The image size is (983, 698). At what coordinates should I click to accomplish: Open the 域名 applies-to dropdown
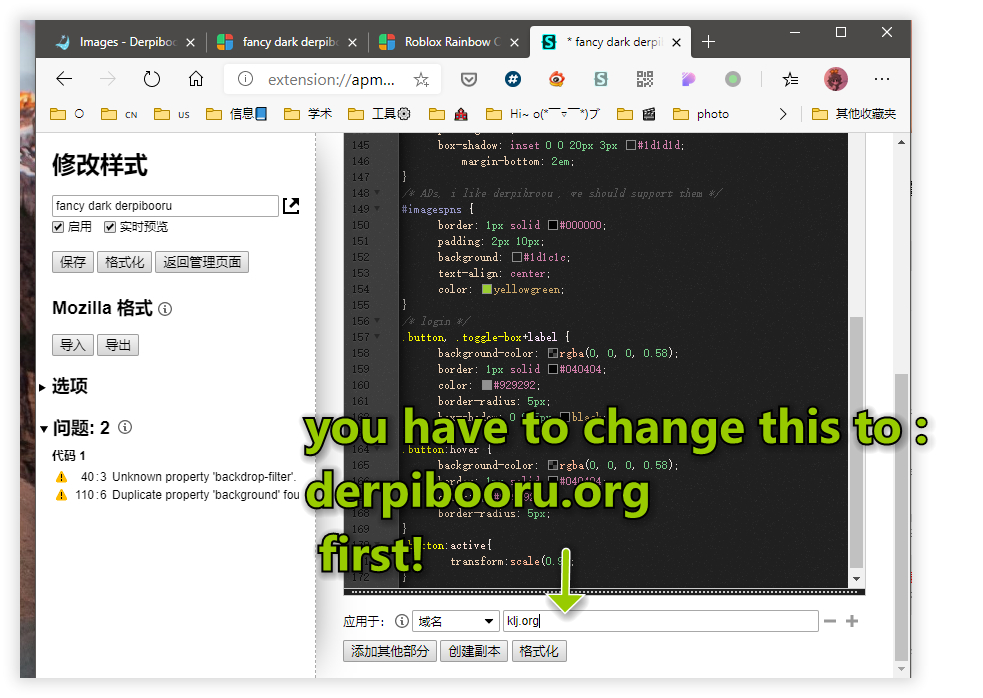coord(455,621)
